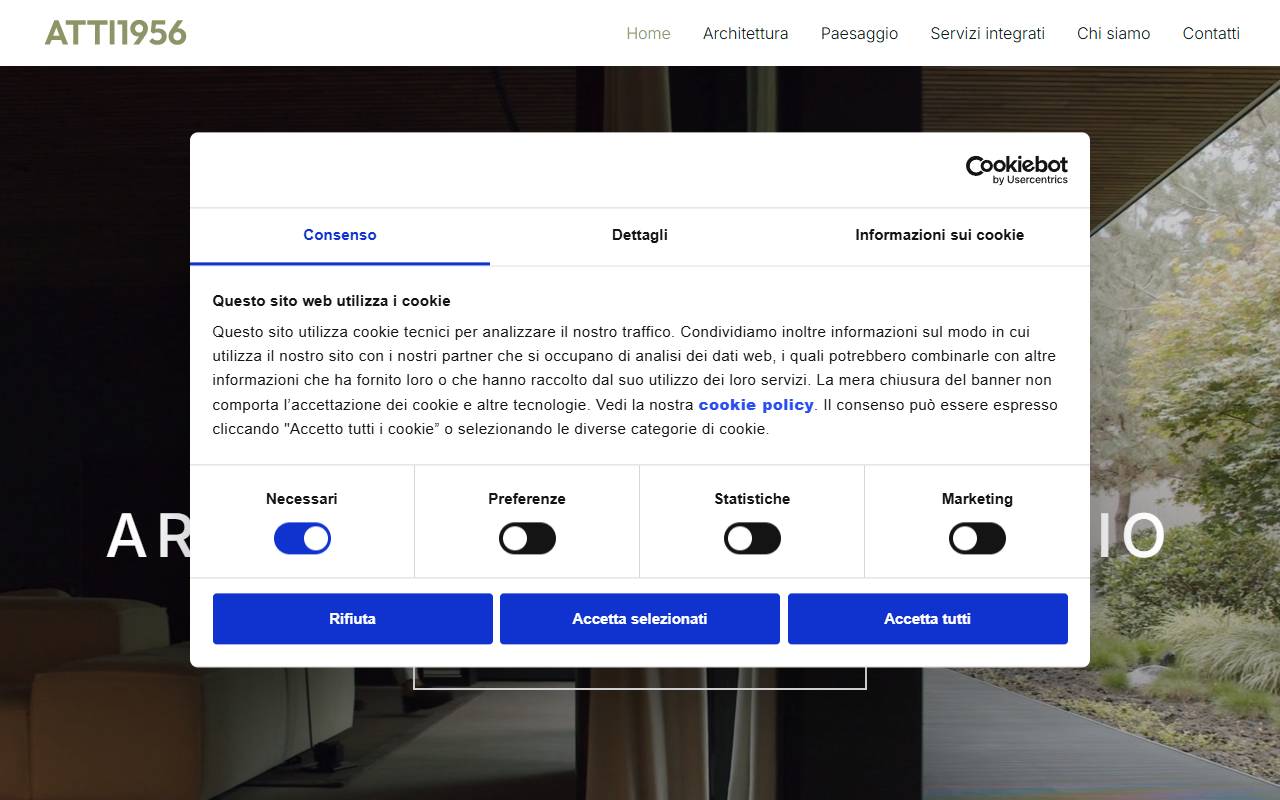1280x800 pixels.
Task: Toggle the Necessari cookie switch
Action: [x=302, y=539]
